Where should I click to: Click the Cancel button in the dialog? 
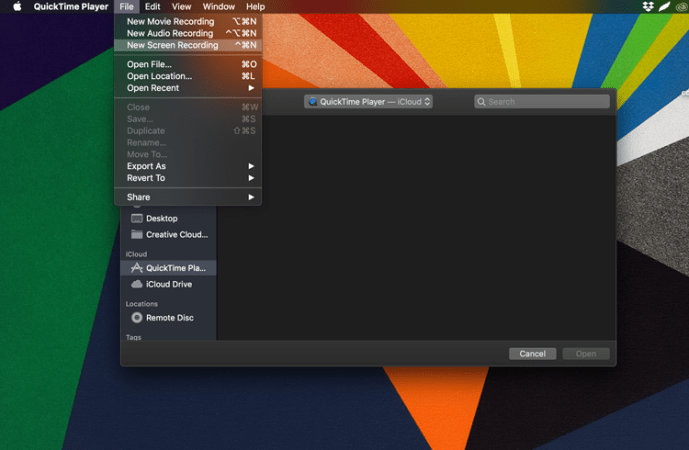[x=533, y=354]
